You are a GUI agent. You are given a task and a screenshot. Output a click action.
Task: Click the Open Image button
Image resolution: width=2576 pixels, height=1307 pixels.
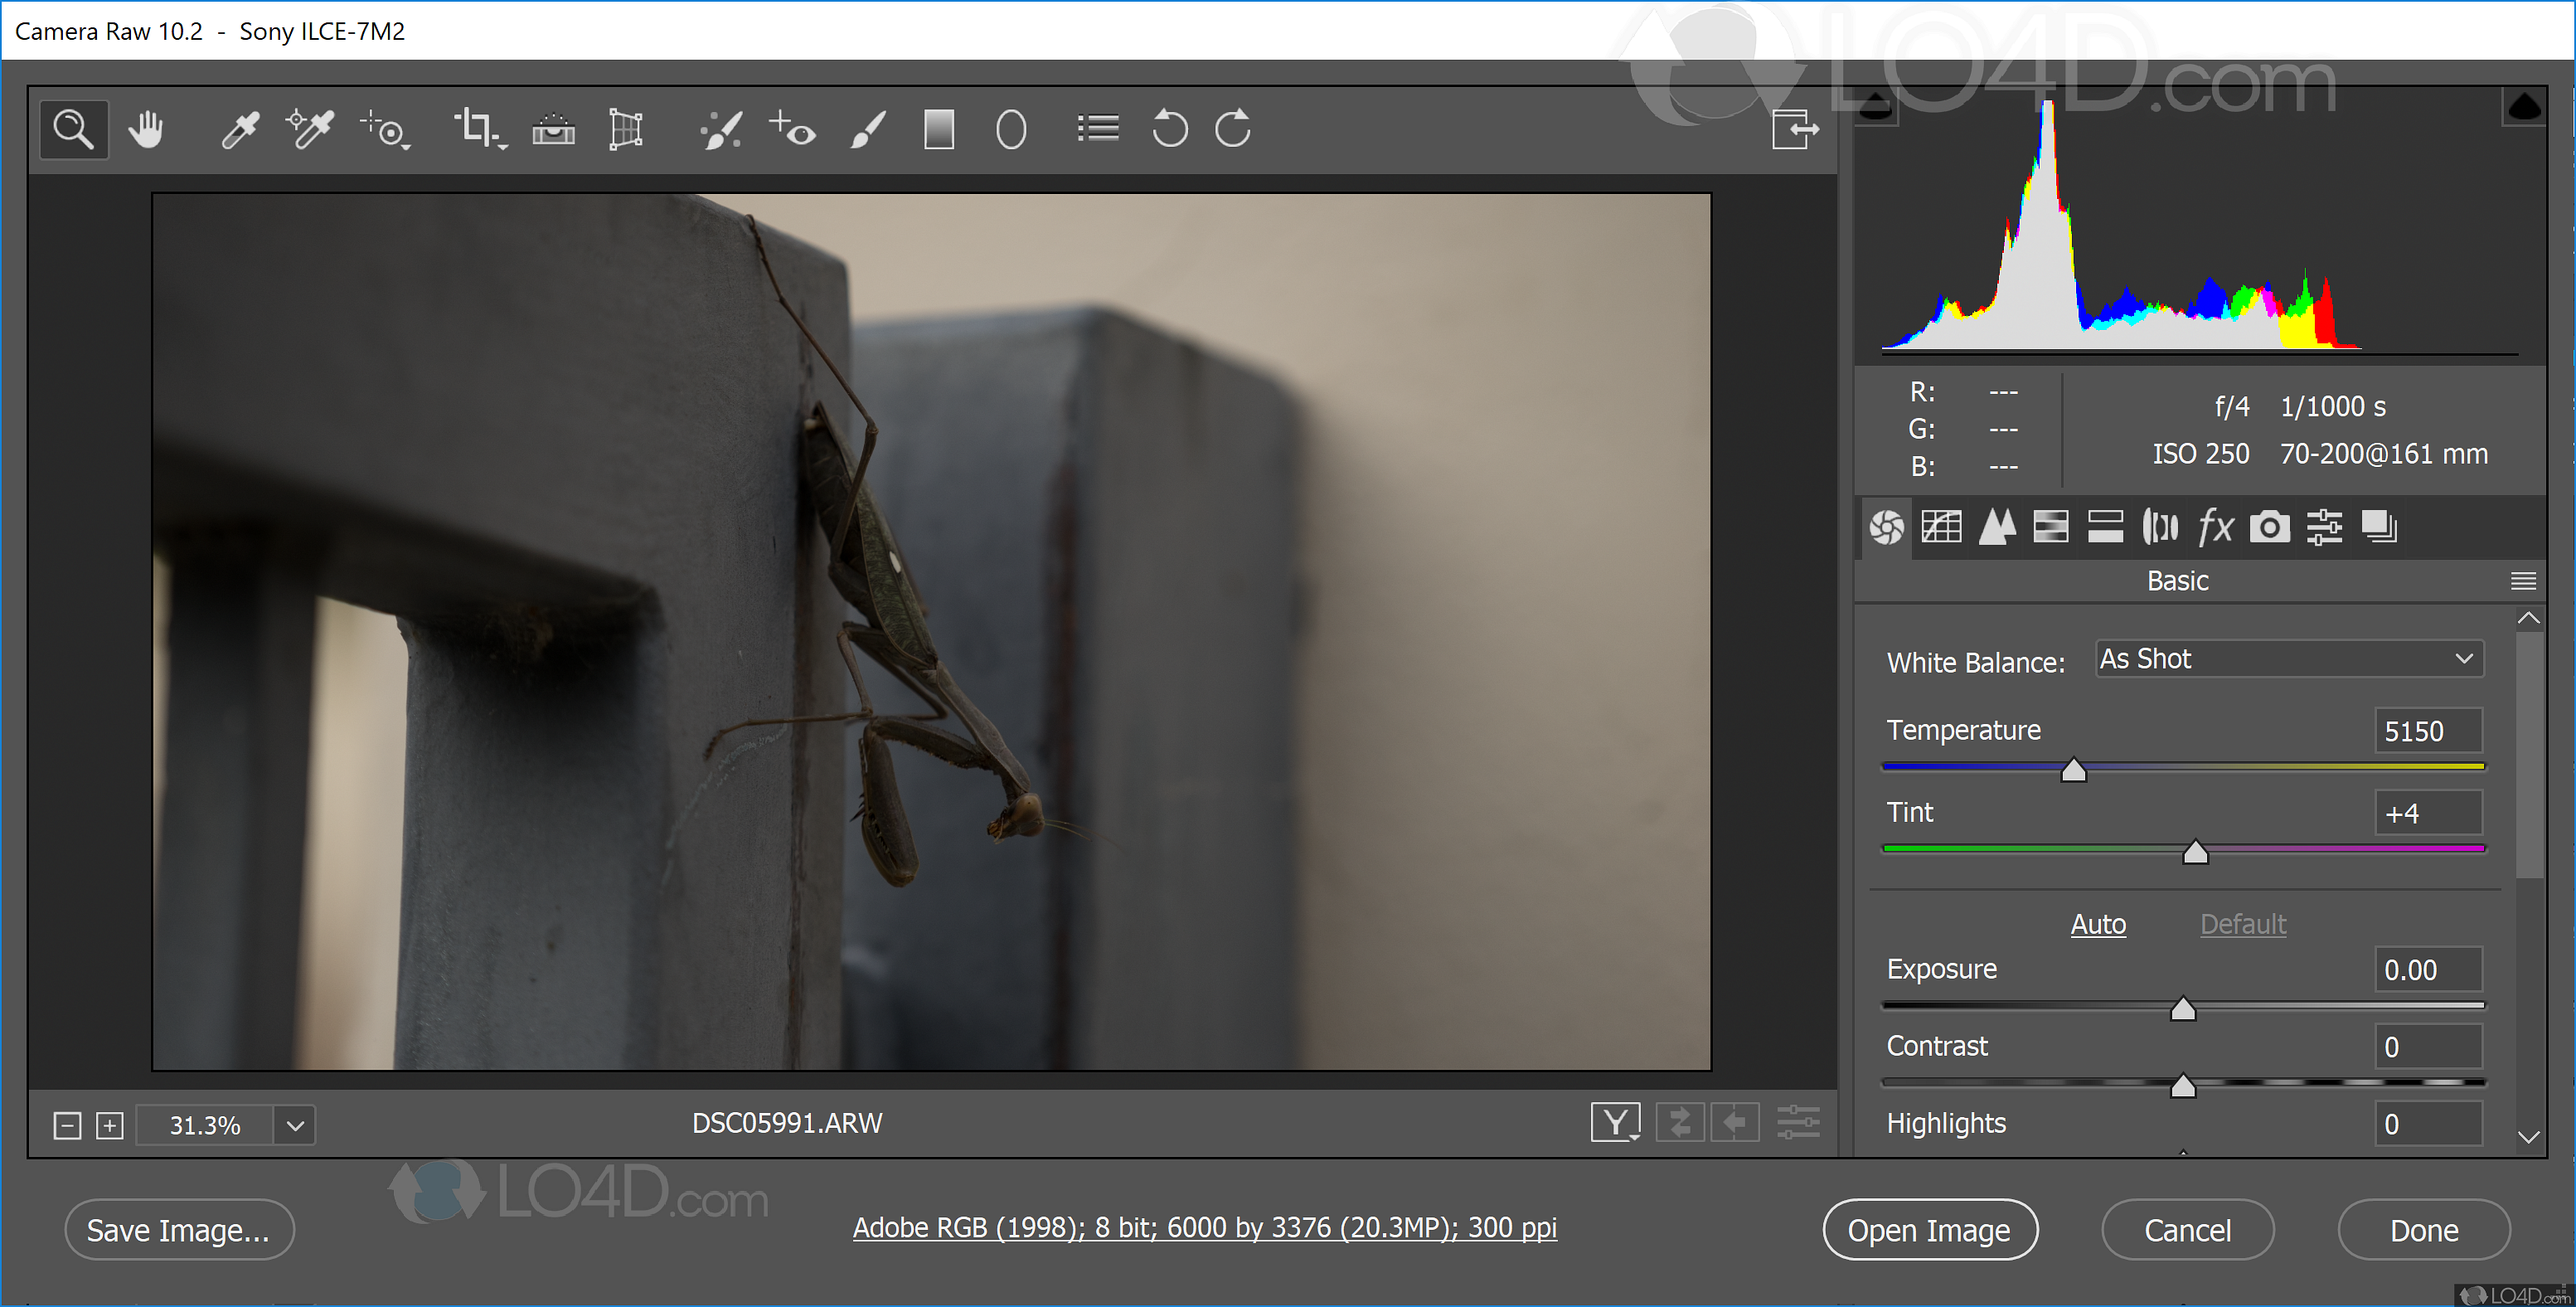[1928, 1230]
